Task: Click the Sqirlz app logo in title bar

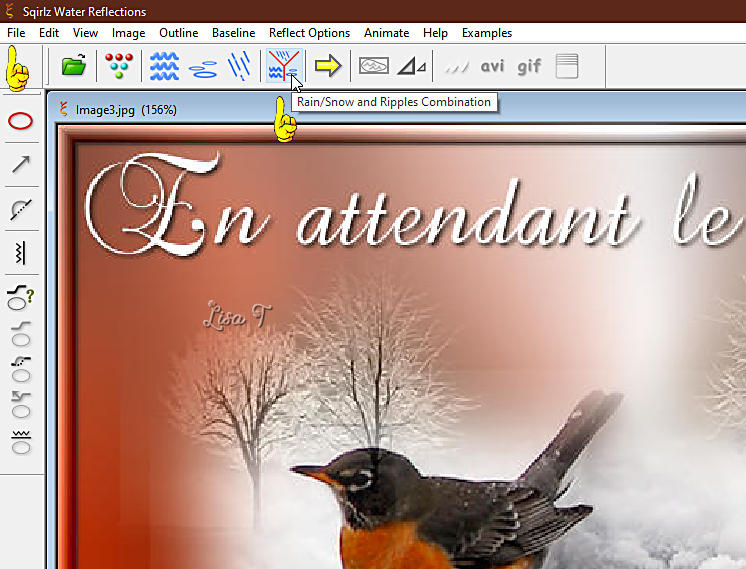Action: 9,11
